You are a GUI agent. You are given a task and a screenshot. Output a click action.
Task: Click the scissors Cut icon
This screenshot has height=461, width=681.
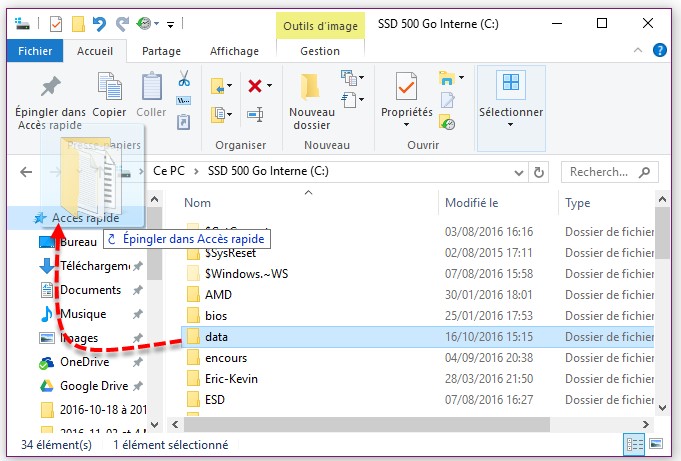point(184,78)
